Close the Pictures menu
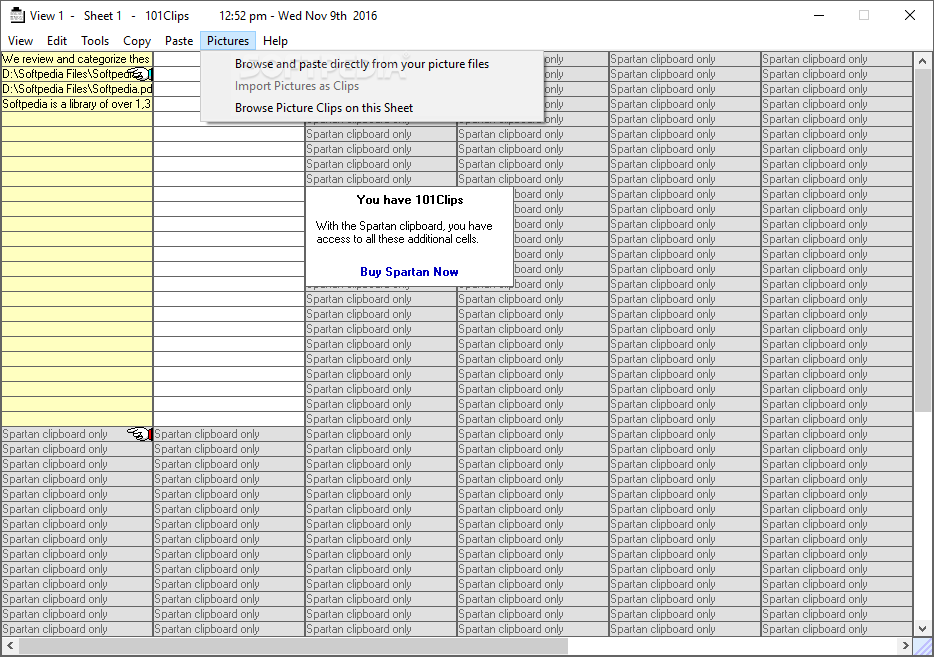 (228, 41)
